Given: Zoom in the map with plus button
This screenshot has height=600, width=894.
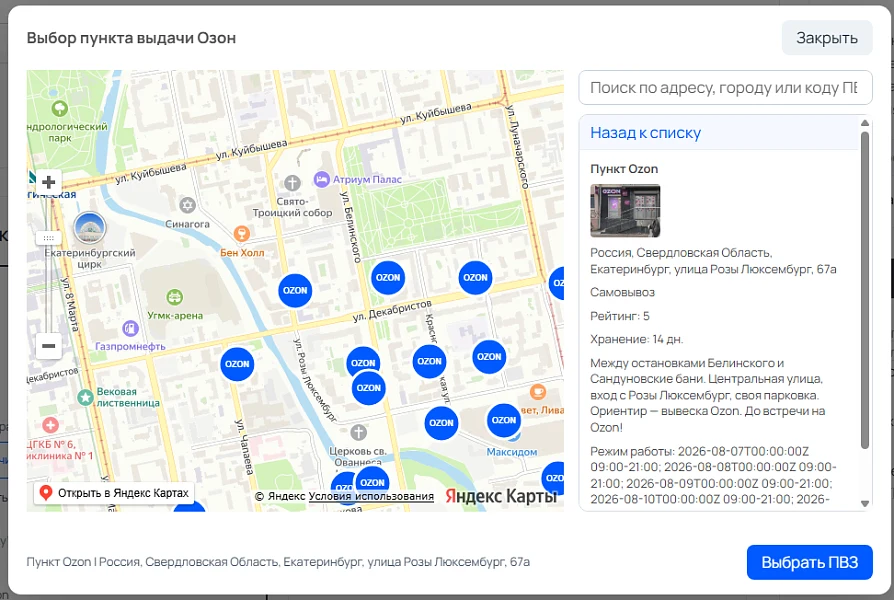Looking at the screenshot, I should [48, 183].
